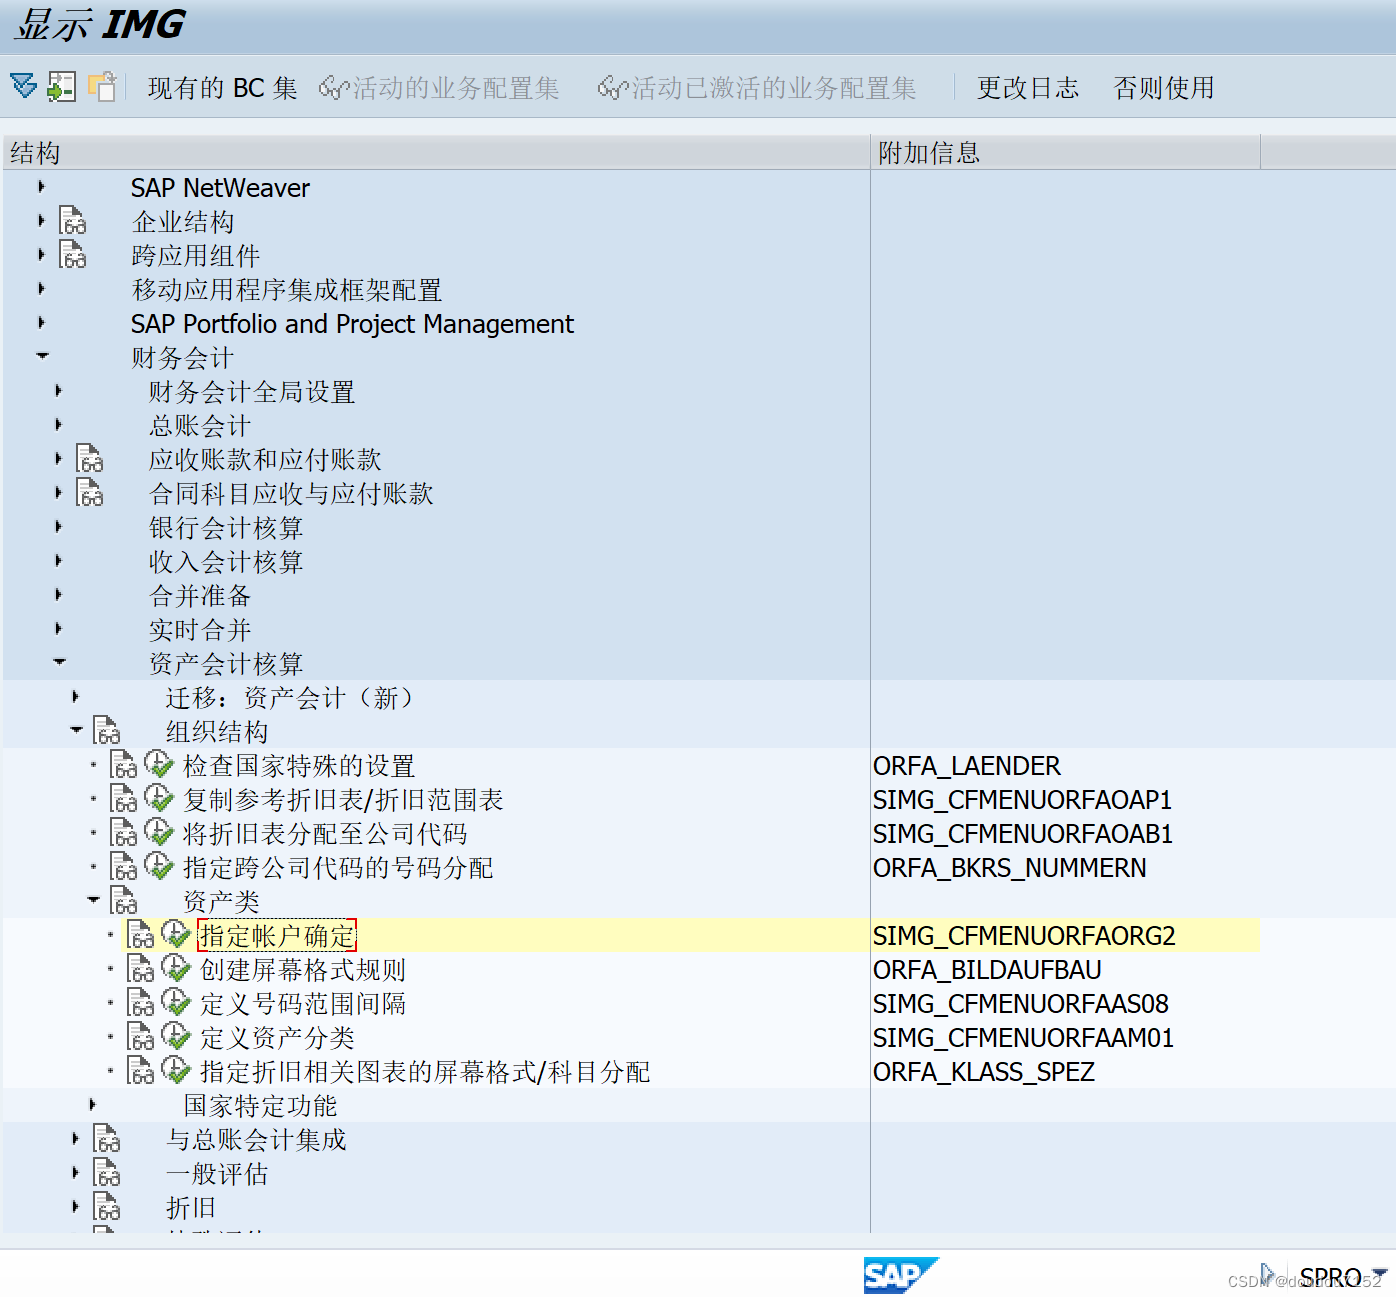This screenshot has height=1297, width=1396.
Task: Select 定义号码范围间隔 tree item
Action: (x=303, y=1004)
